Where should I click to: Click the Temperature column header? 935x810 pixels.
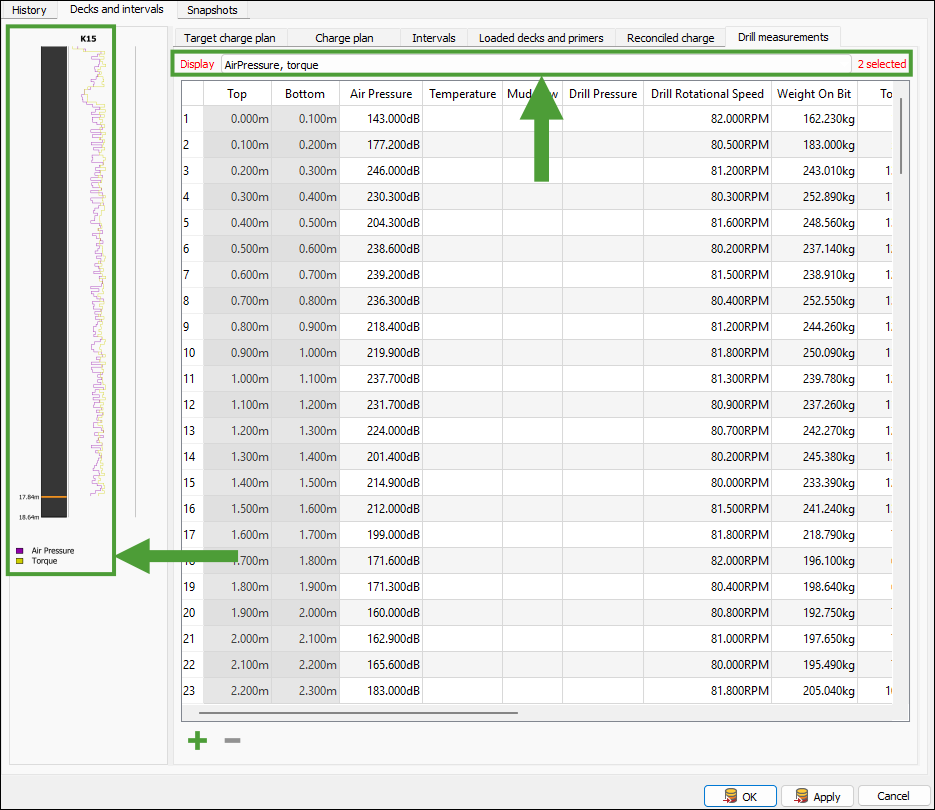[462, 94]
